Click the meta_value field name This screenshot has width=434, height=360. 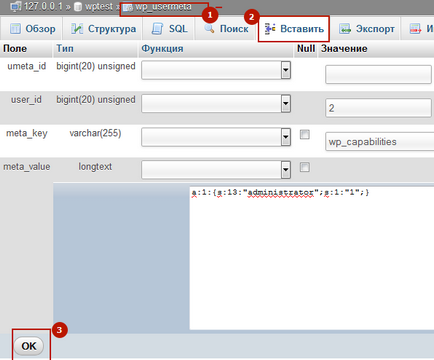point(27,166)
